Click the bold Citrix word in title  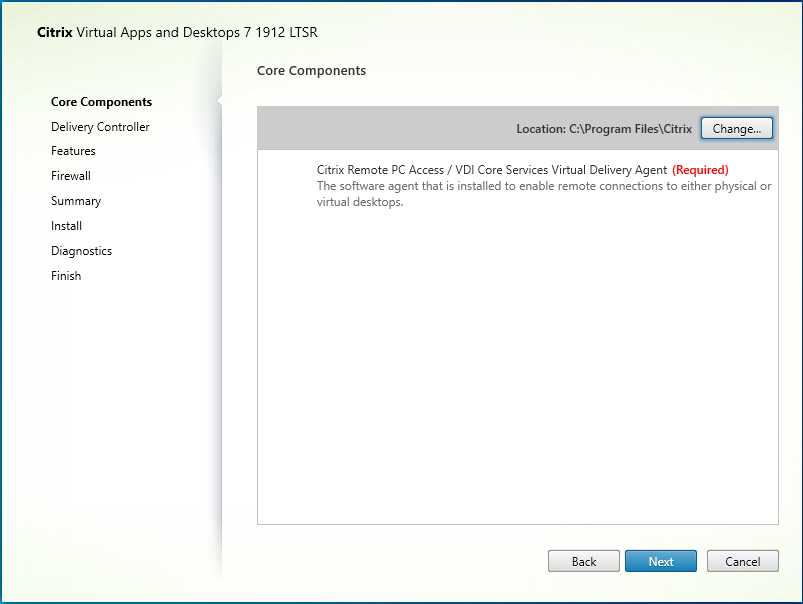coord(55,32)
